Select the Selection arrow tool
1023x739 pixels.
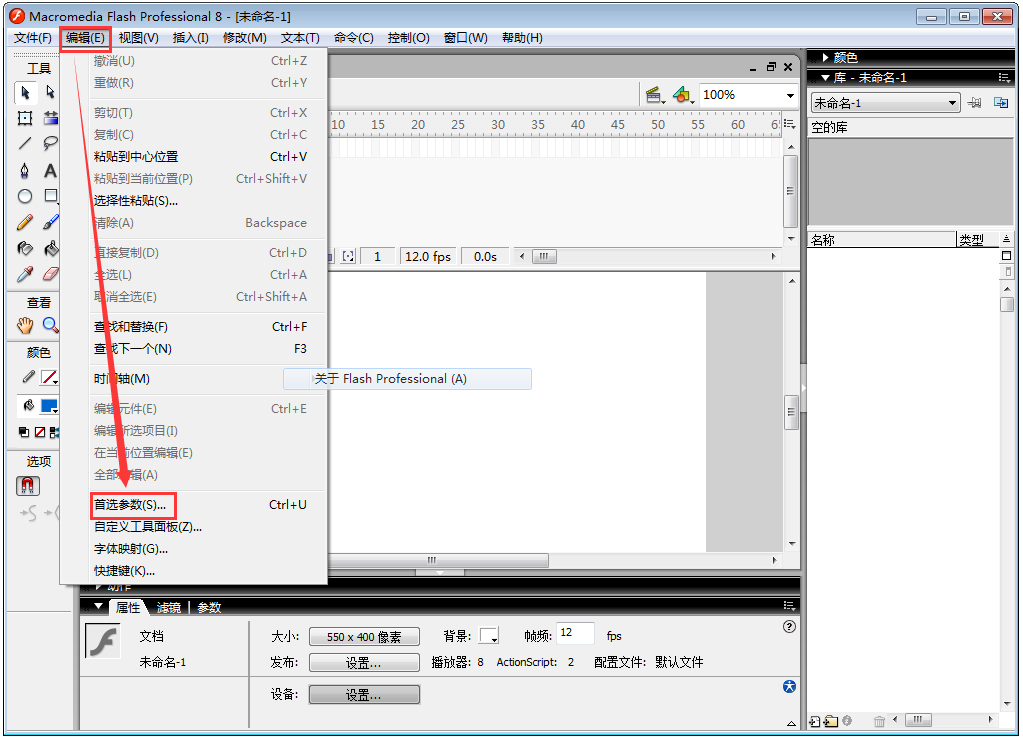click(x=26, y=92)
